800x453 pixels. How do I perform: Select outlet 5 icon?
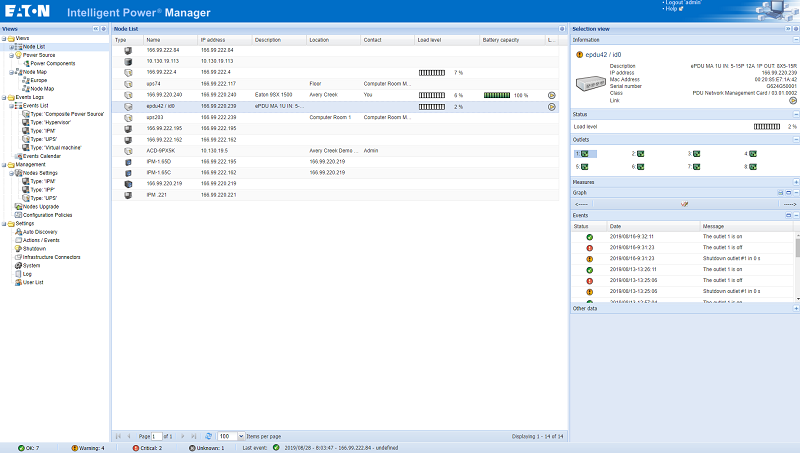click(585, 167)
